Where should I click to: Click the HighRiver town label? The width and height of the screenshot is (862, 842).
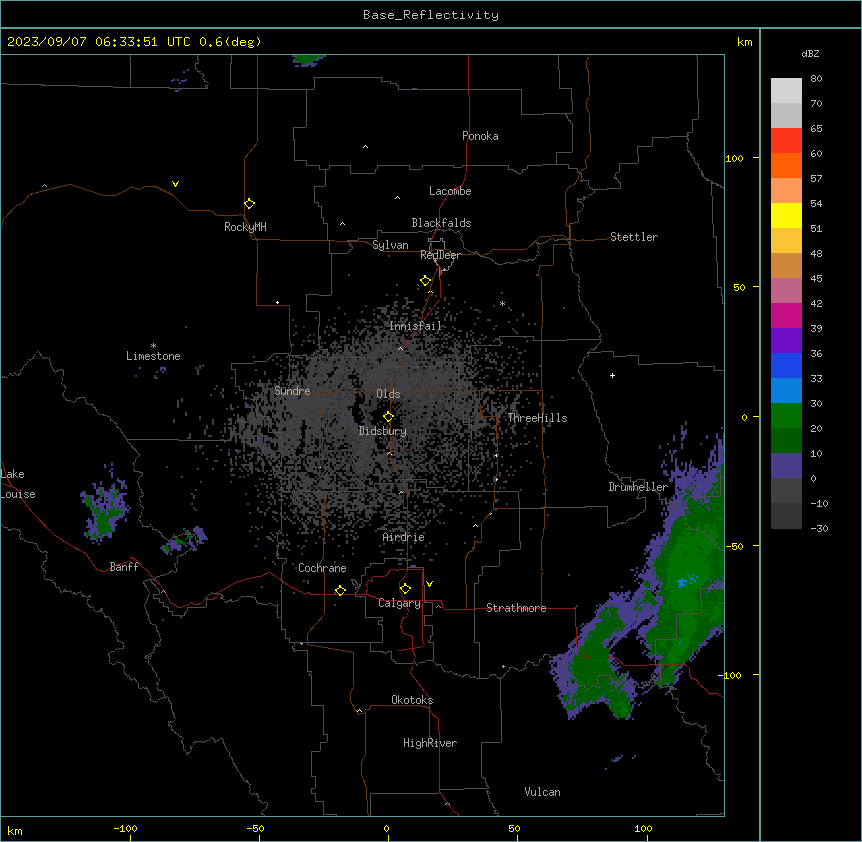(x=430, y=743)
